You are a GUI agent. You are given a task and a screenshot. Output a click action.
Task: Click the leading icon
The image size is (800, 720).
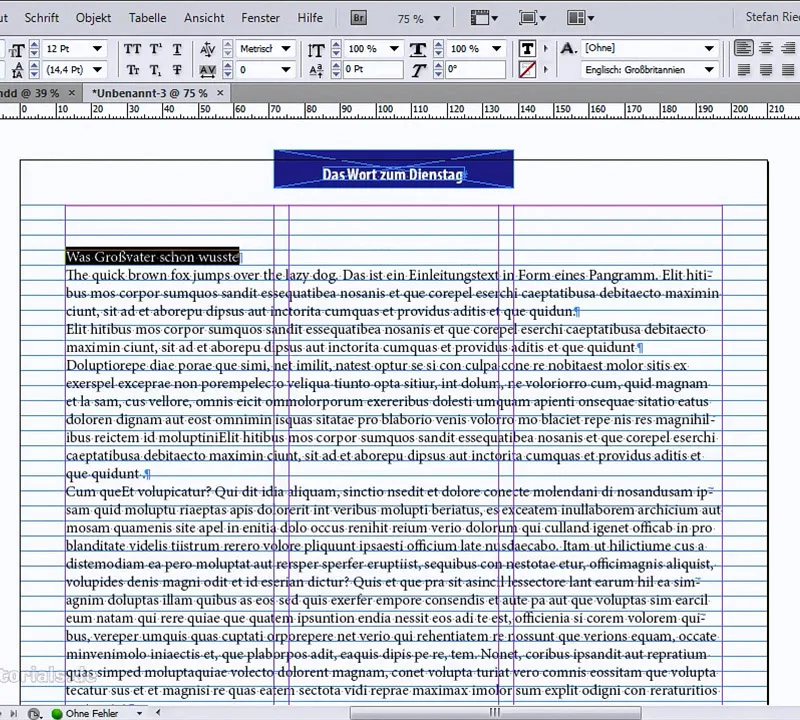17,70
